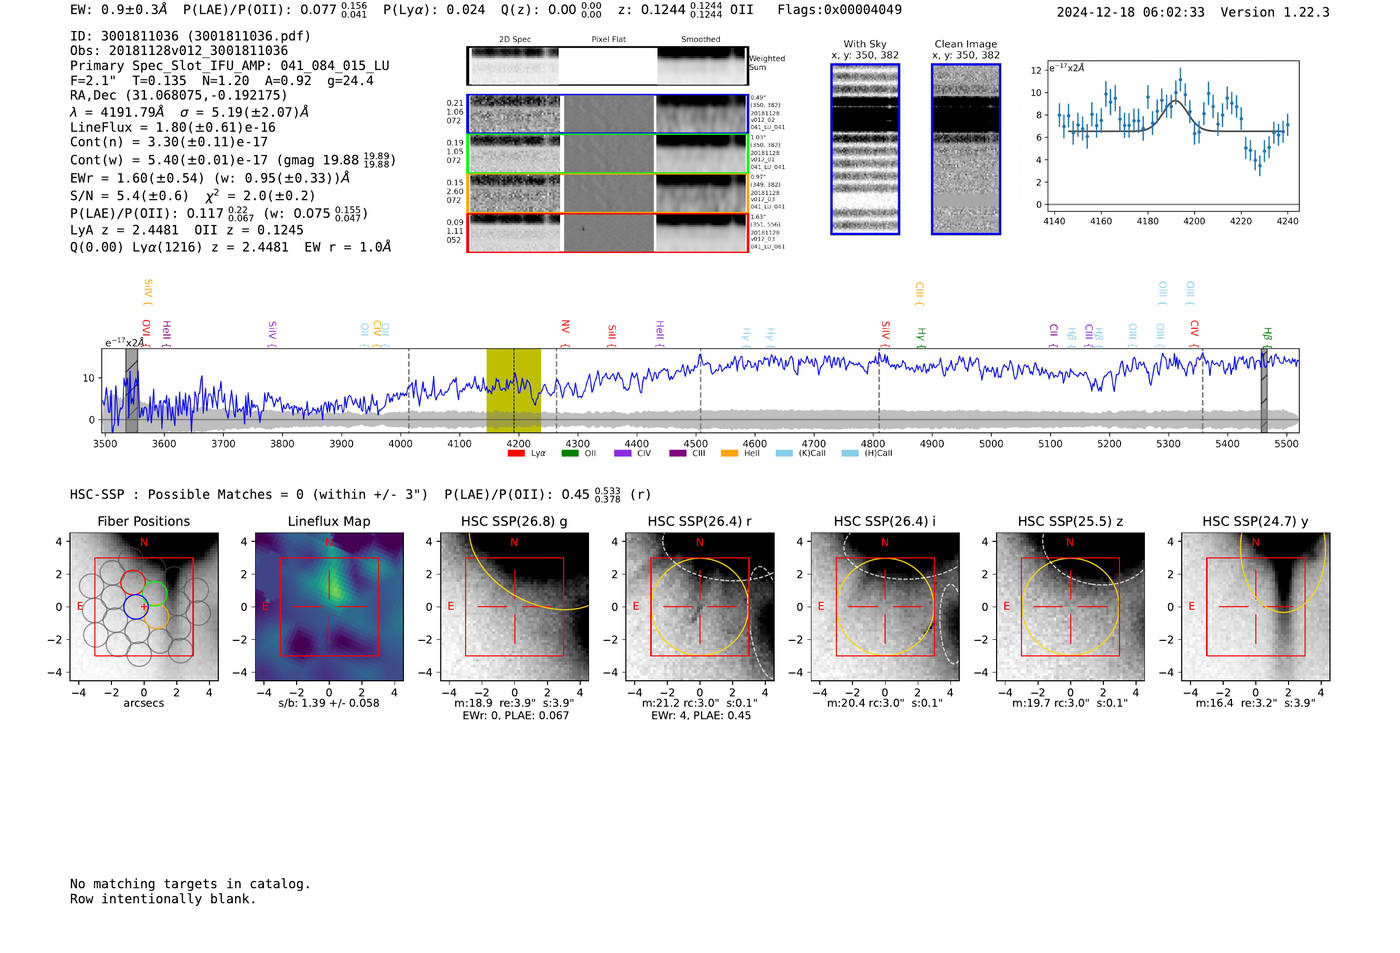Select the green-bordered 2D spectrum row
This screenshot has width=1400, height=953.
(x=608, y=154)
